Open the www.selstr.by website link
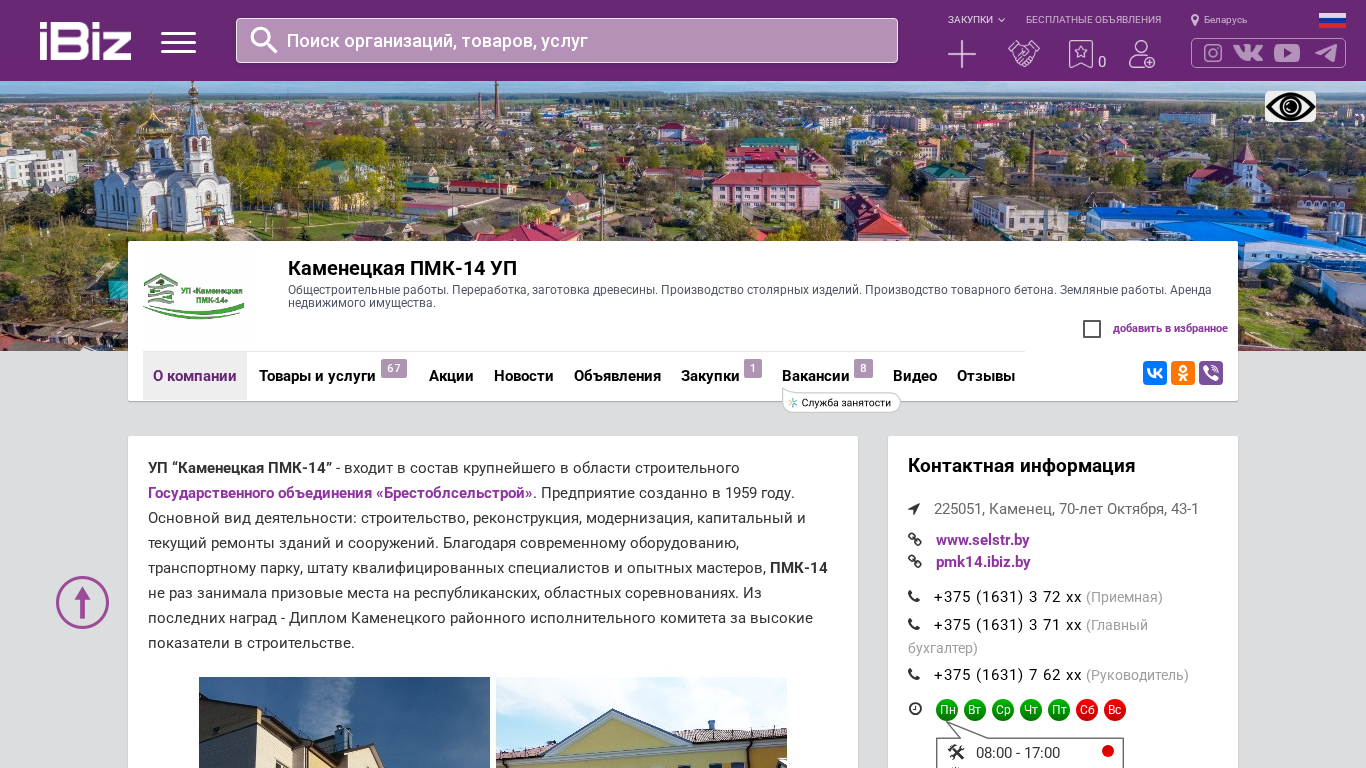This screenshot has width=1366, height=768. point(982,540)
